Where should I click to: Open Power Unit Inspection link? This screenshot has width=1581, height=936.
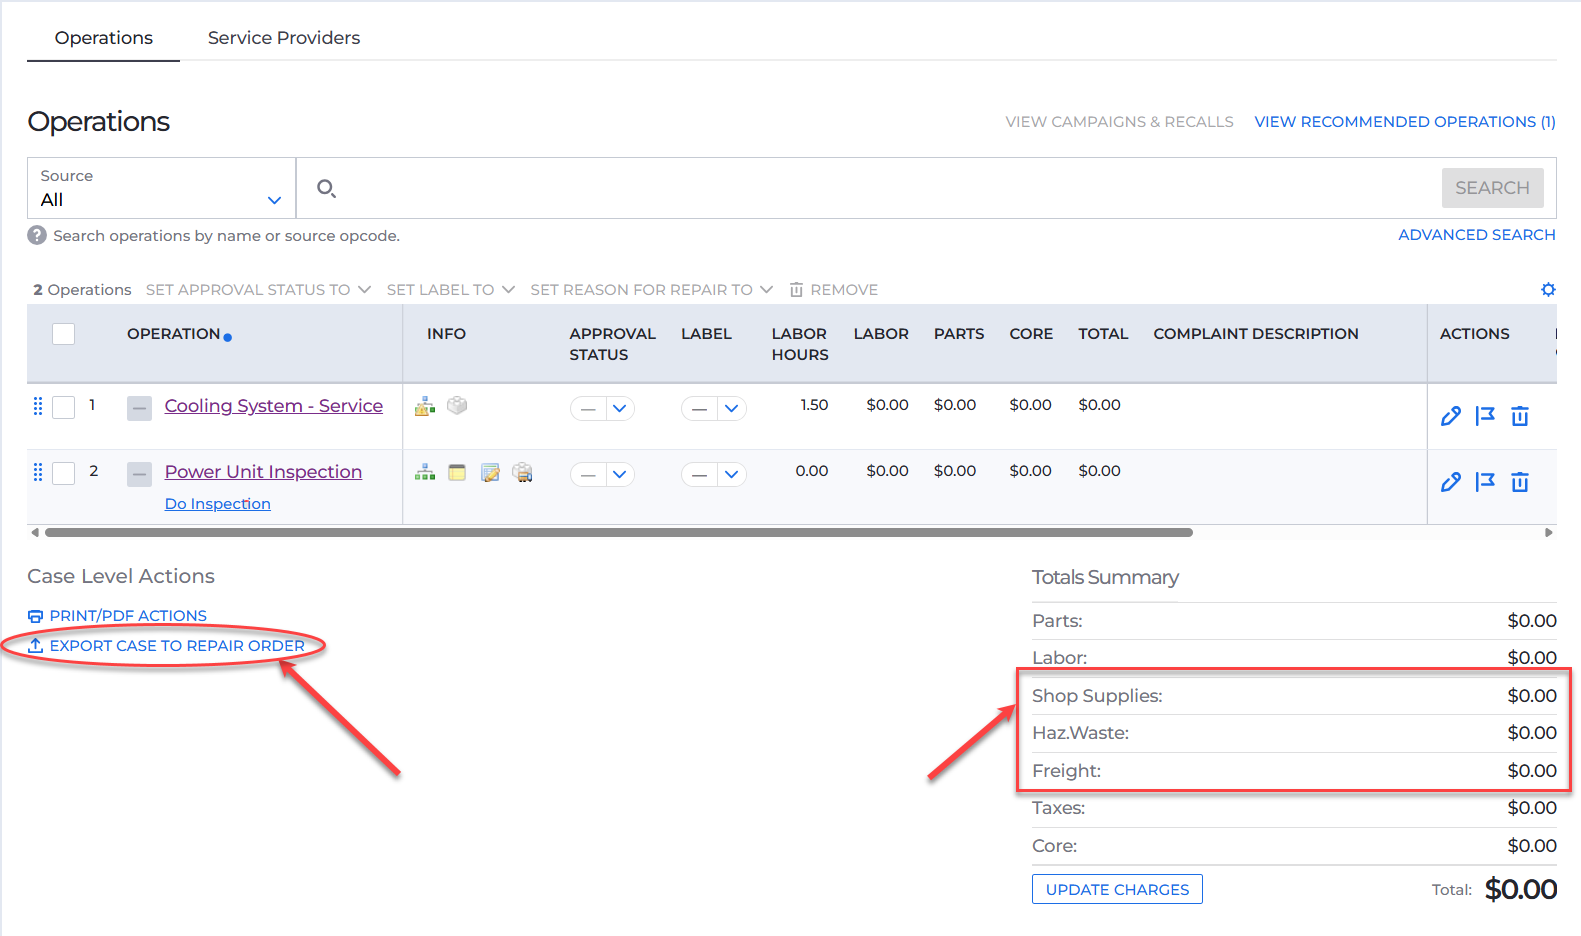click(x=263, y=472)
